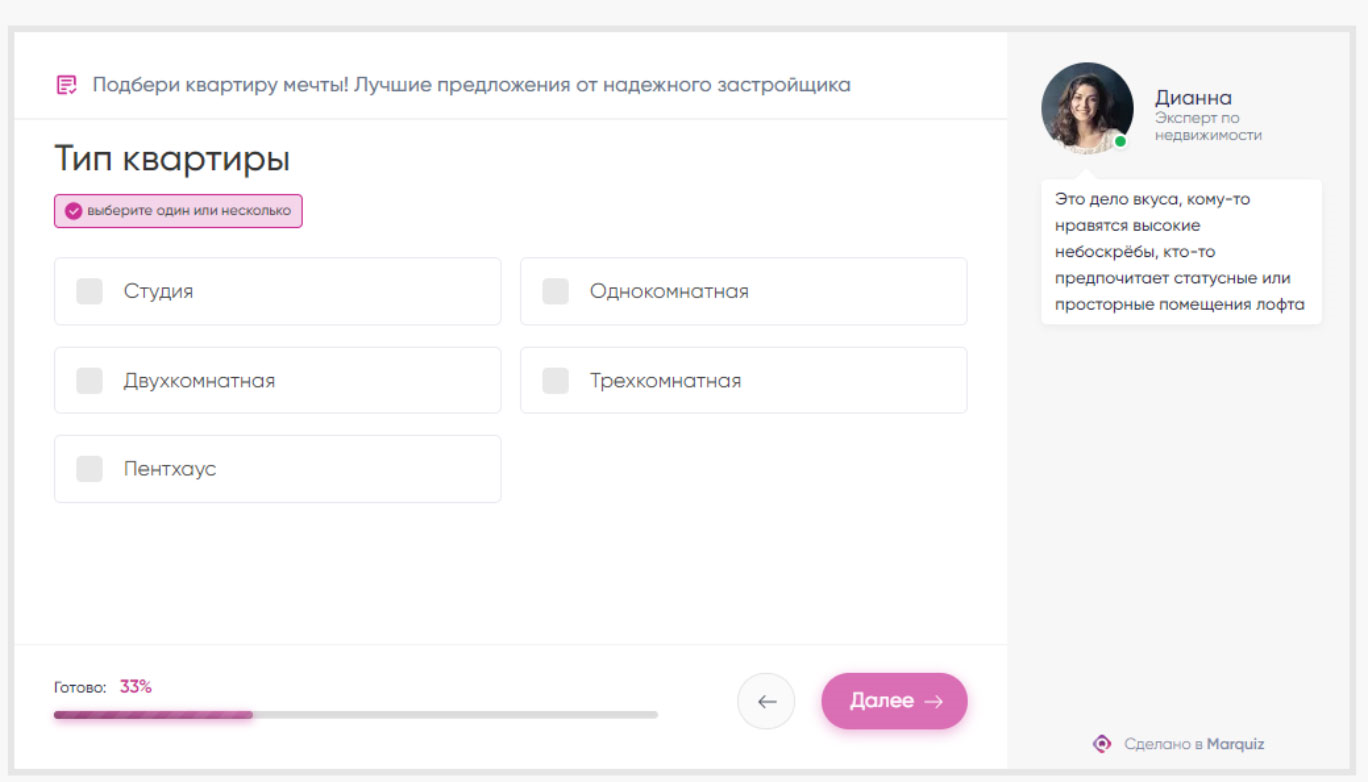
Task: Click Дианна's avatar photo
Action: (1086, 107)
